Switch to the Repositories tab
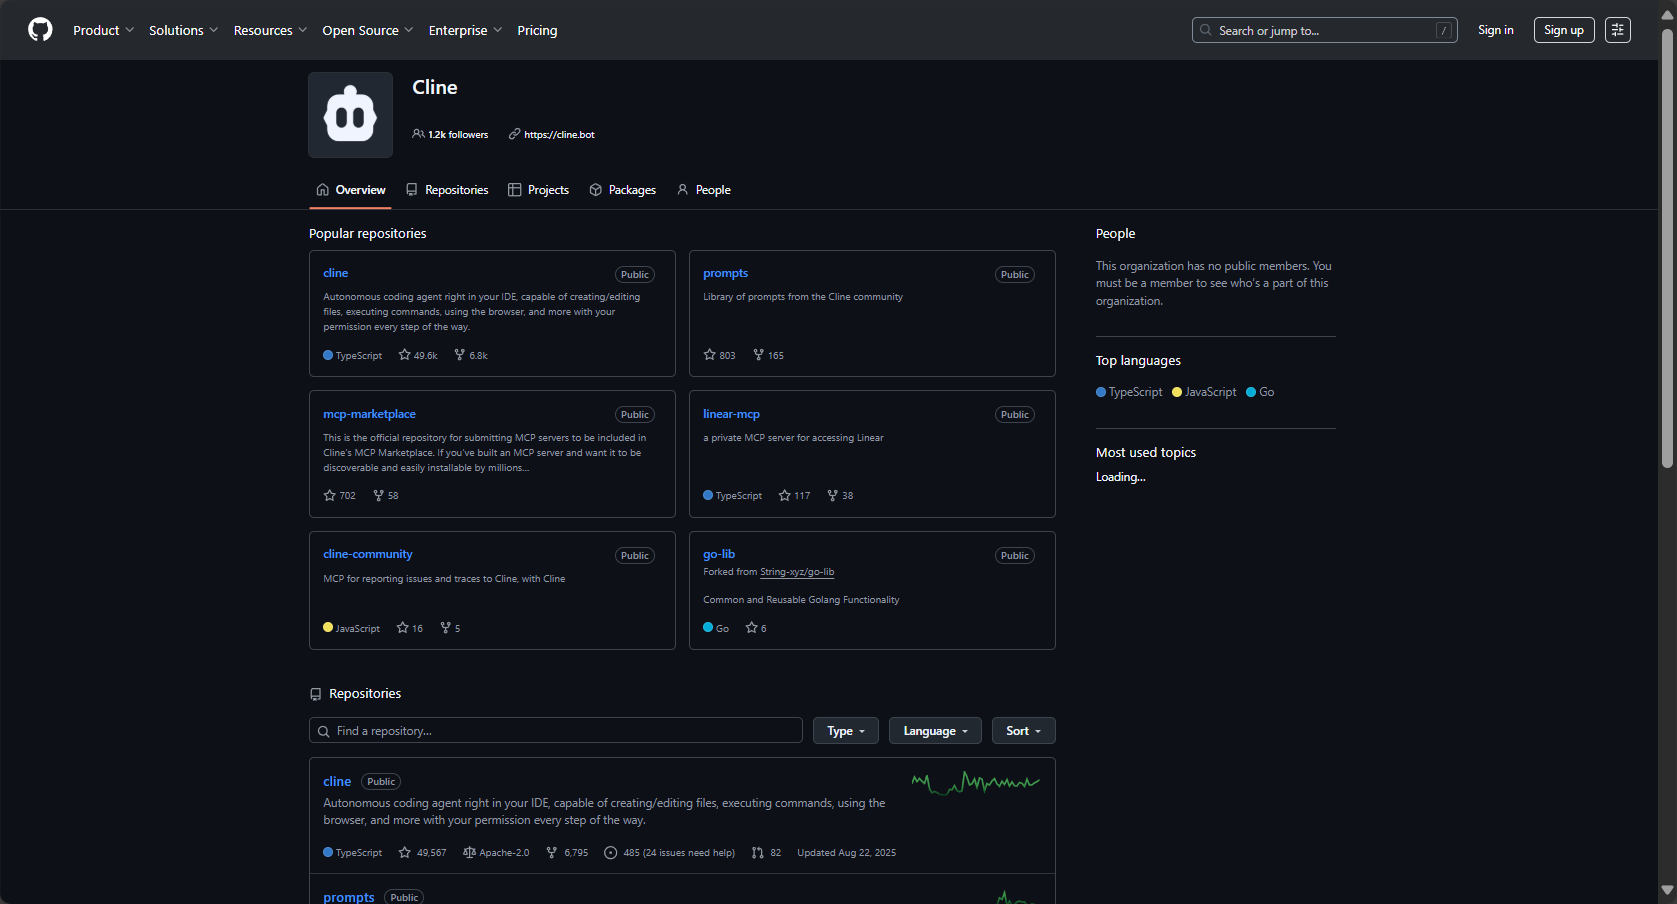 [x=447, y=190]
